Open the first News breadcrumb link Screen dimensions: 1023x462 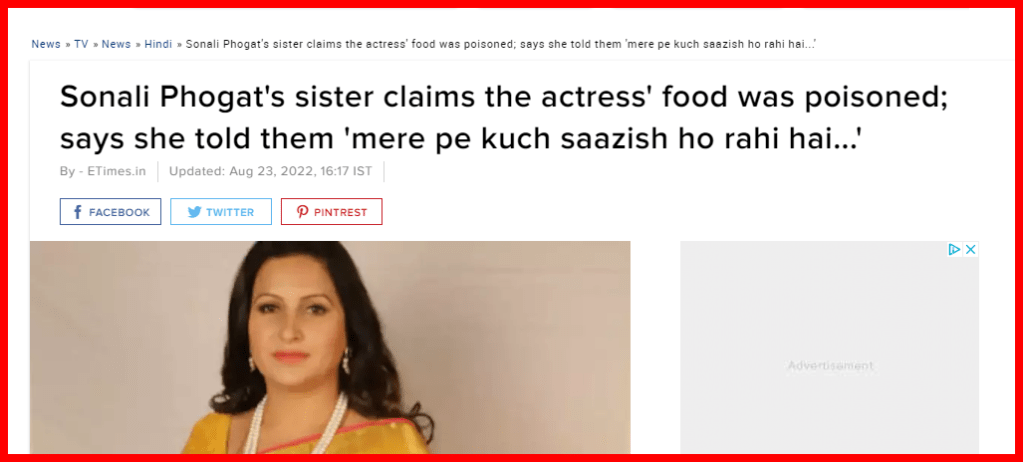click(x=46, y=44)
